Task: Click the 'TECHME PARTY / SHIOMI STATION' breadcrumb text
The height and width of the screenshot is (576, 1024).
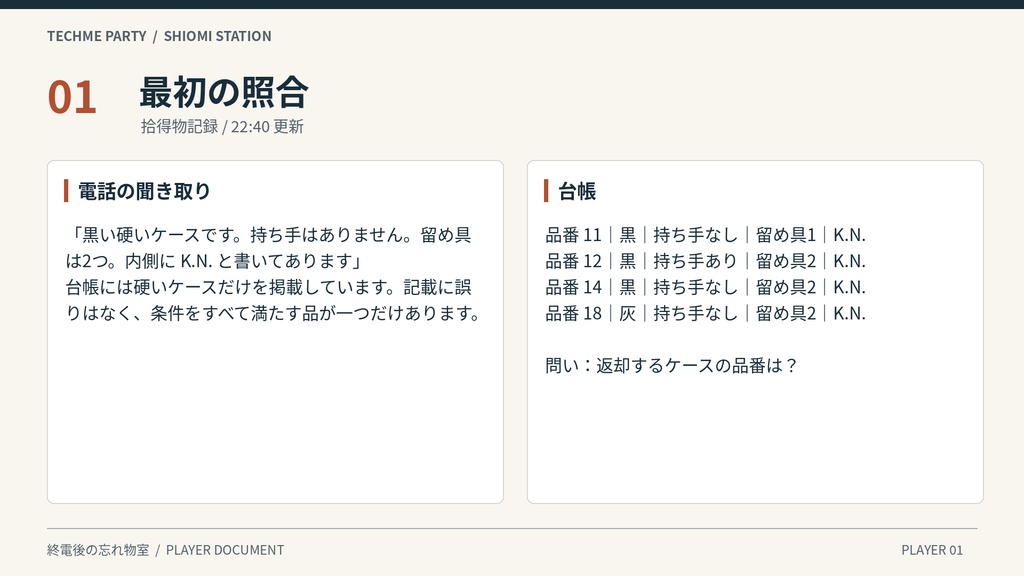Action: point(159,36)
